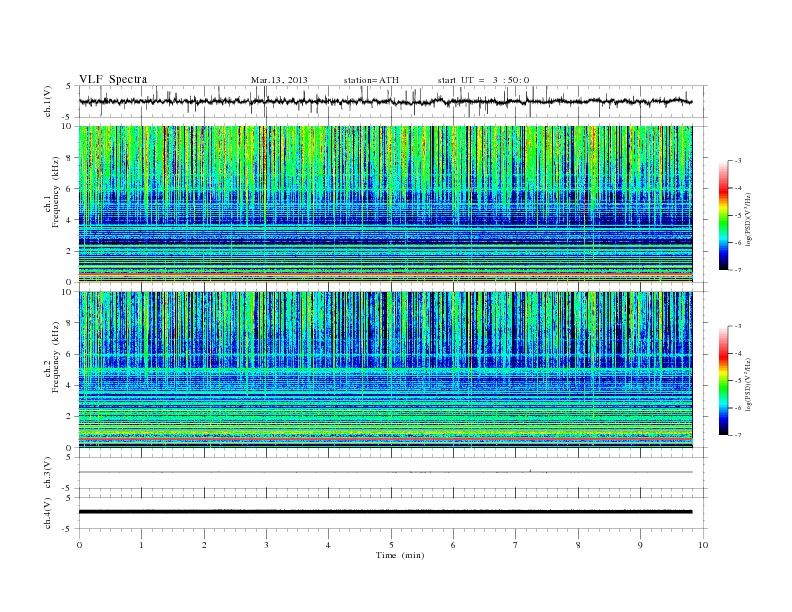Click the "-3" tick on the ch.2 colorbar
Image resolution: width=792 pixels, height=612 pixels.
click(738, 327)
